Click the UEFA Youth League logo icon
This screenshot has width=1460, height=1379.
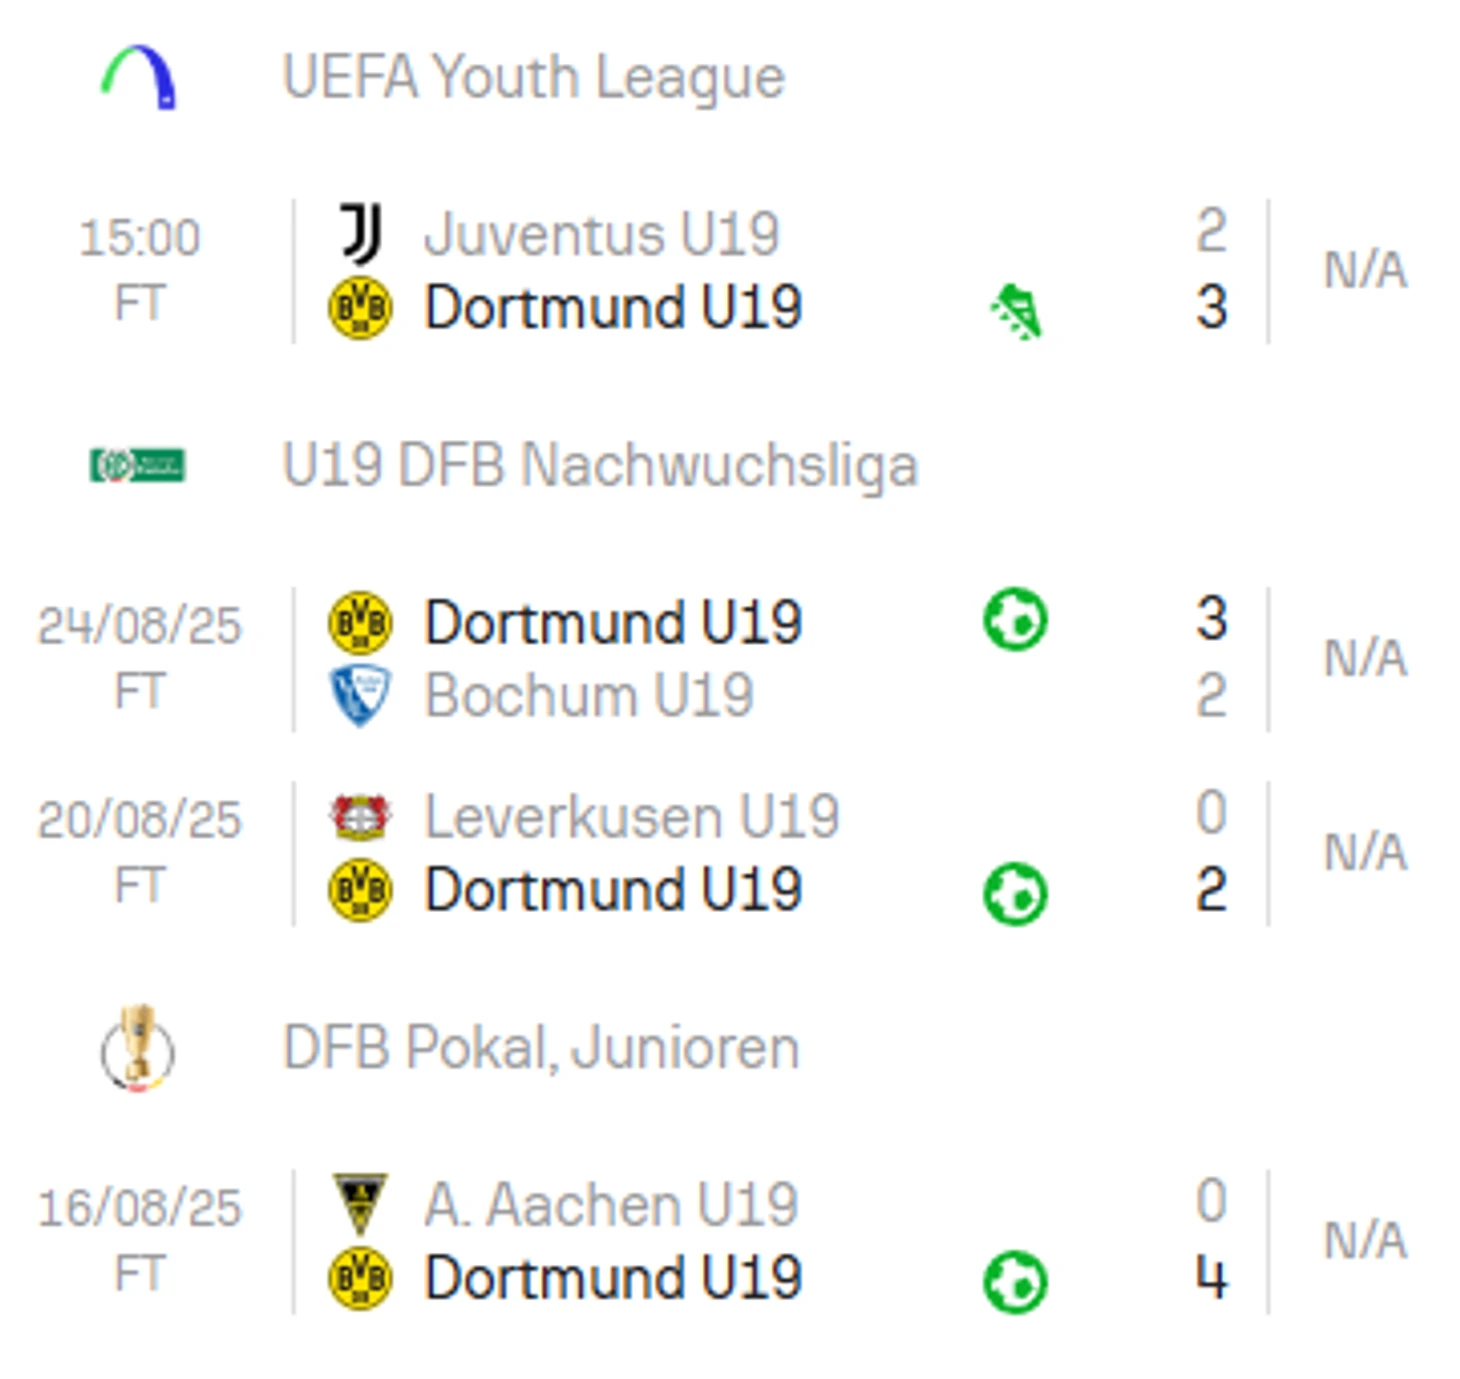(x=139, y=77)
